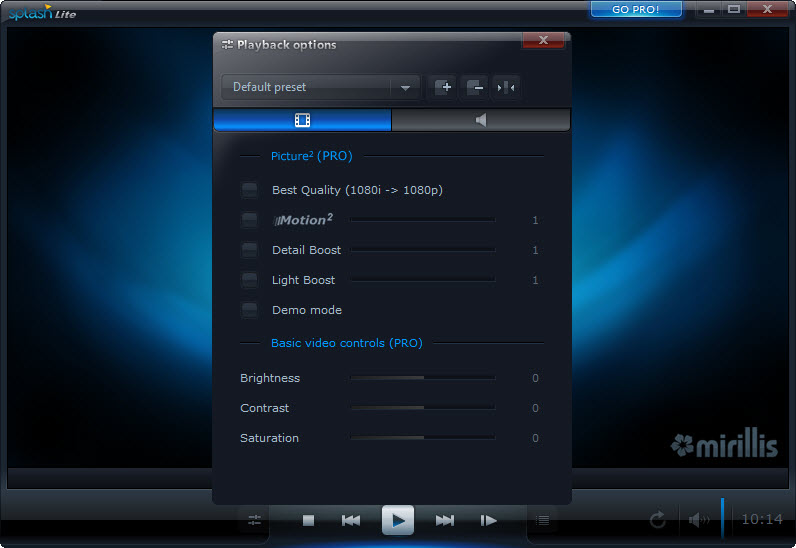This screenshot has width=796, height=548.
Task: Click the Playback options title
Action: pos(286,45)
